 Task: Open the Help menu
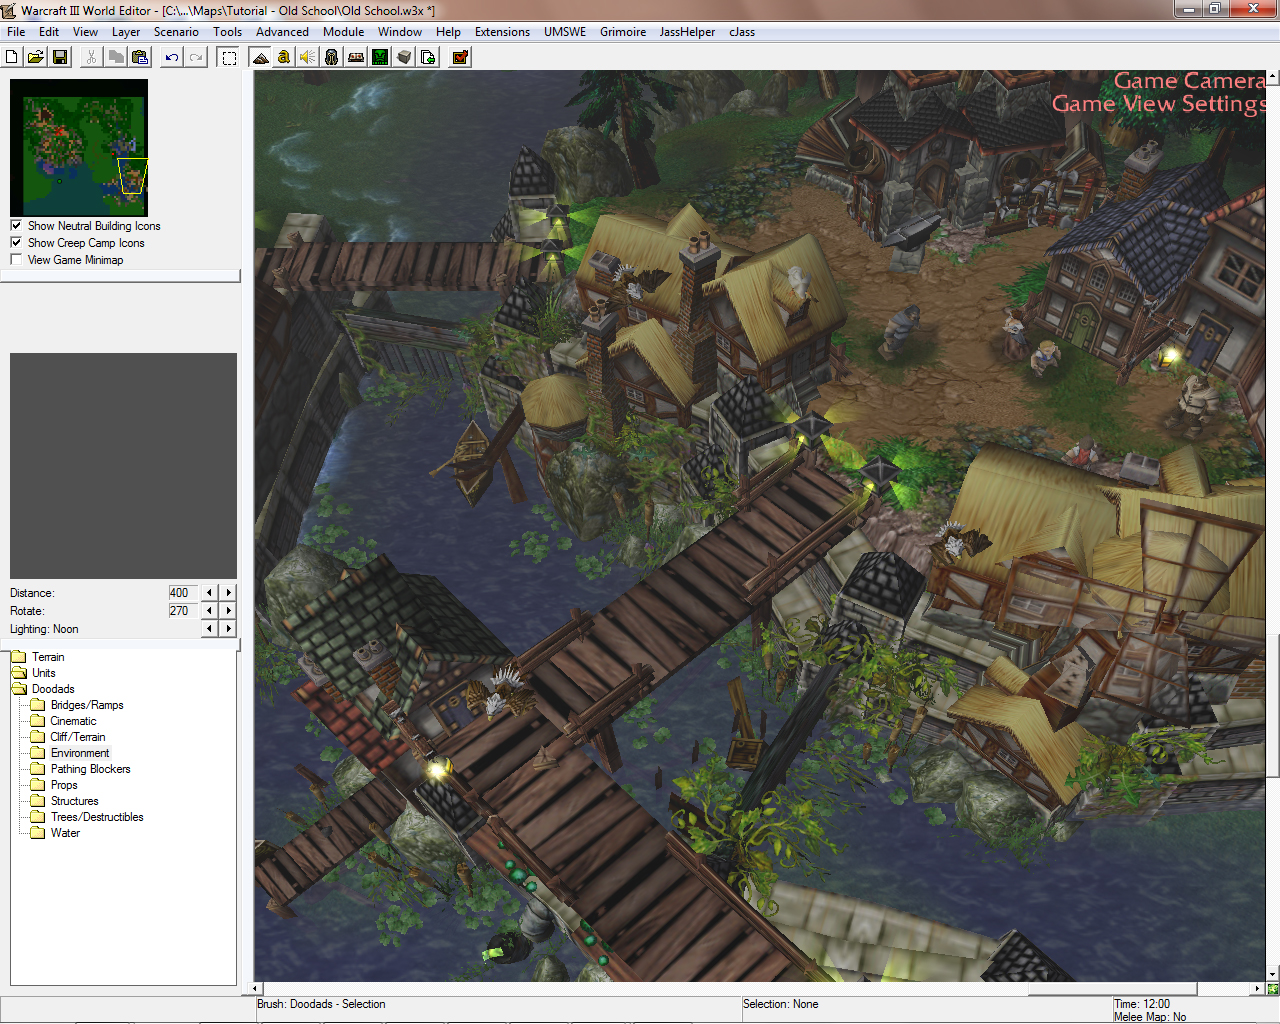pos(449,32)
